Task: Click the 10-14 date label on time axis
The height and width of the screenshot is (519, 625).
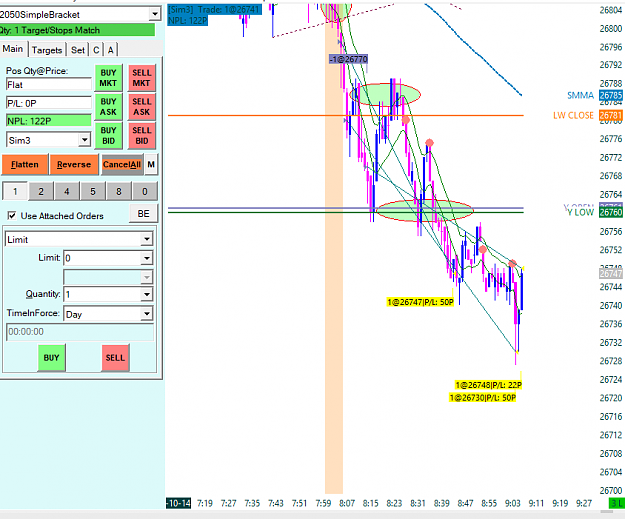Action: pyautogui.click(x=178, y=503)
